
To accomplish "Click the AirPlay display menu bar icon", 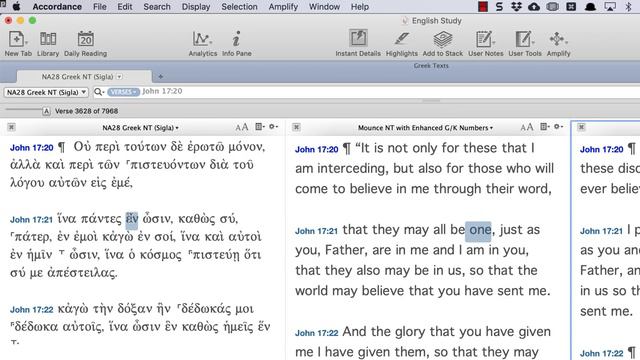I will (x=610, y=7).
